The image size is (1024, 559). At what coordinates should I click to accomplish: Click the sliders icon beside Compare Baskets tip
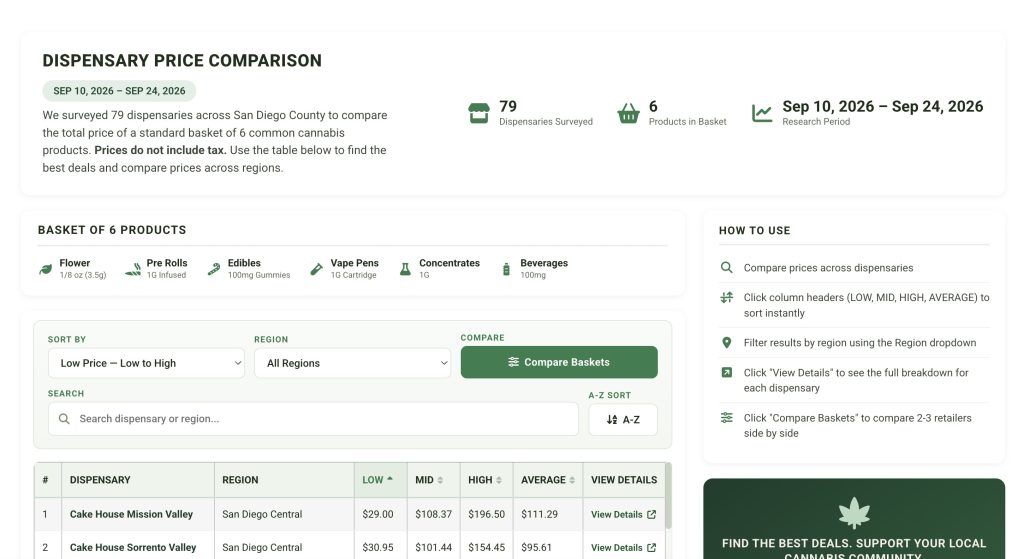point(726,417)
